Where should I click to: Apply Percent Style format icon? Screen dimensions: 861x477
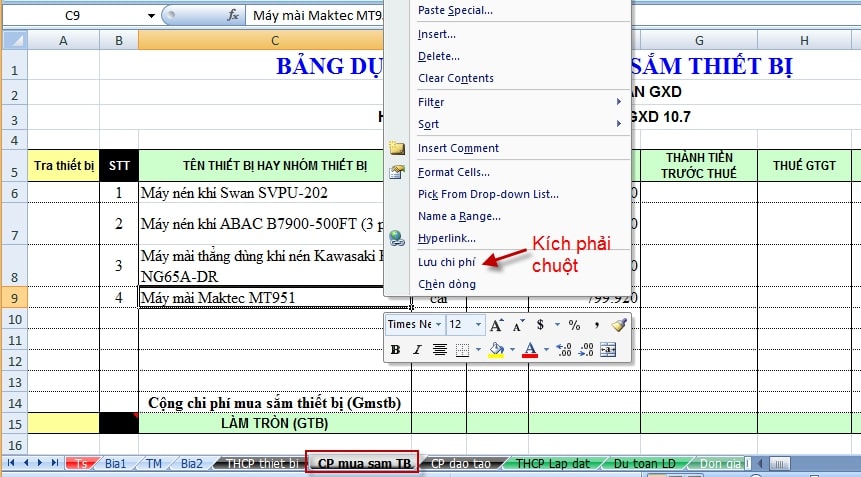coord(574,325)
